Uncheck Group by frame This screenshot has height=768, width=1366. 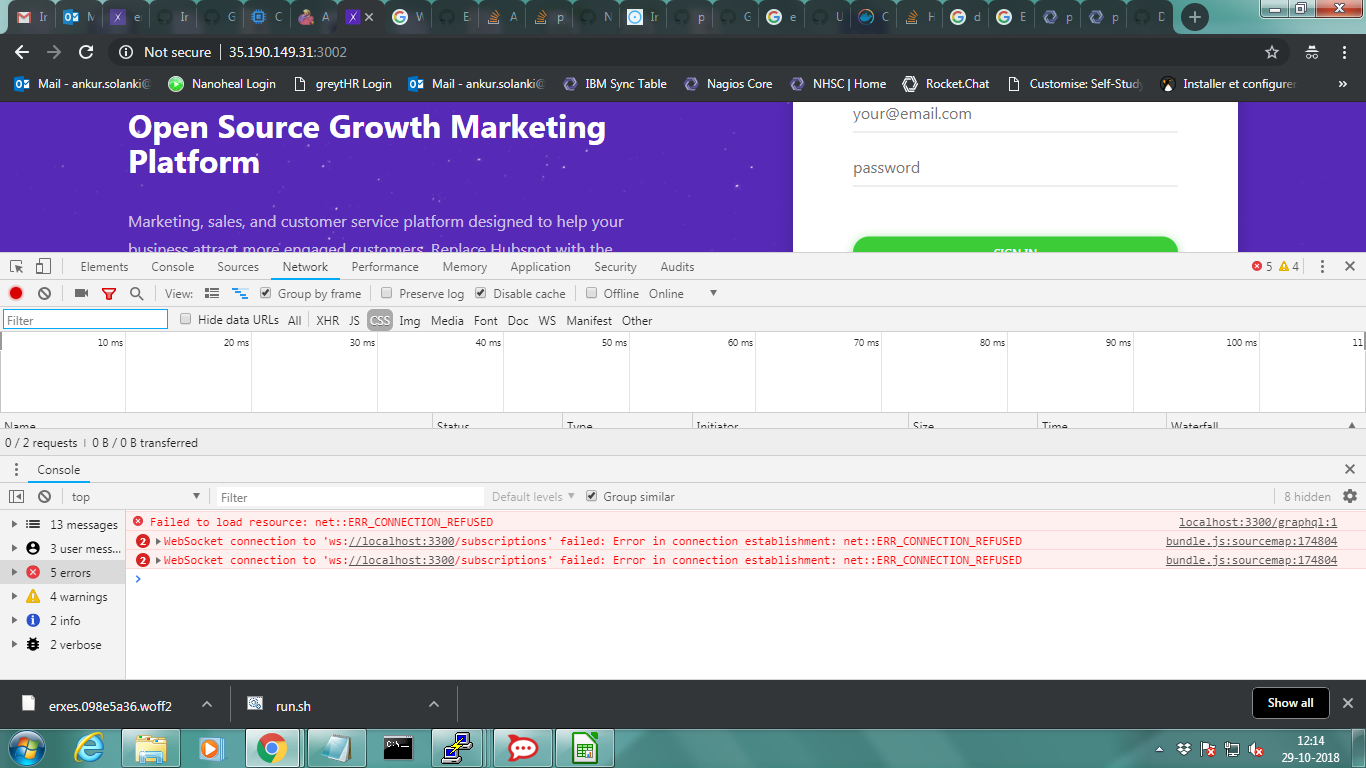[x=265, y=293]
